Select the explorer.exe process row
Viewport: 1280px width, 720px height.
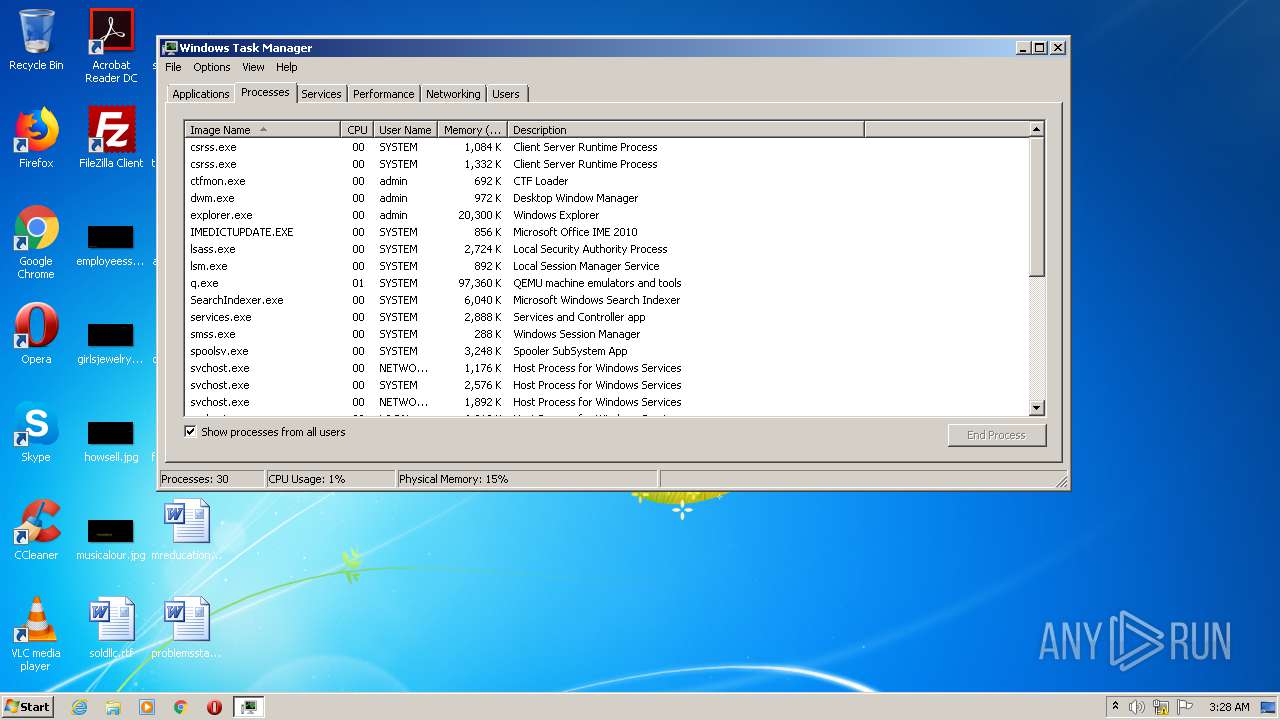pos(607,215)
